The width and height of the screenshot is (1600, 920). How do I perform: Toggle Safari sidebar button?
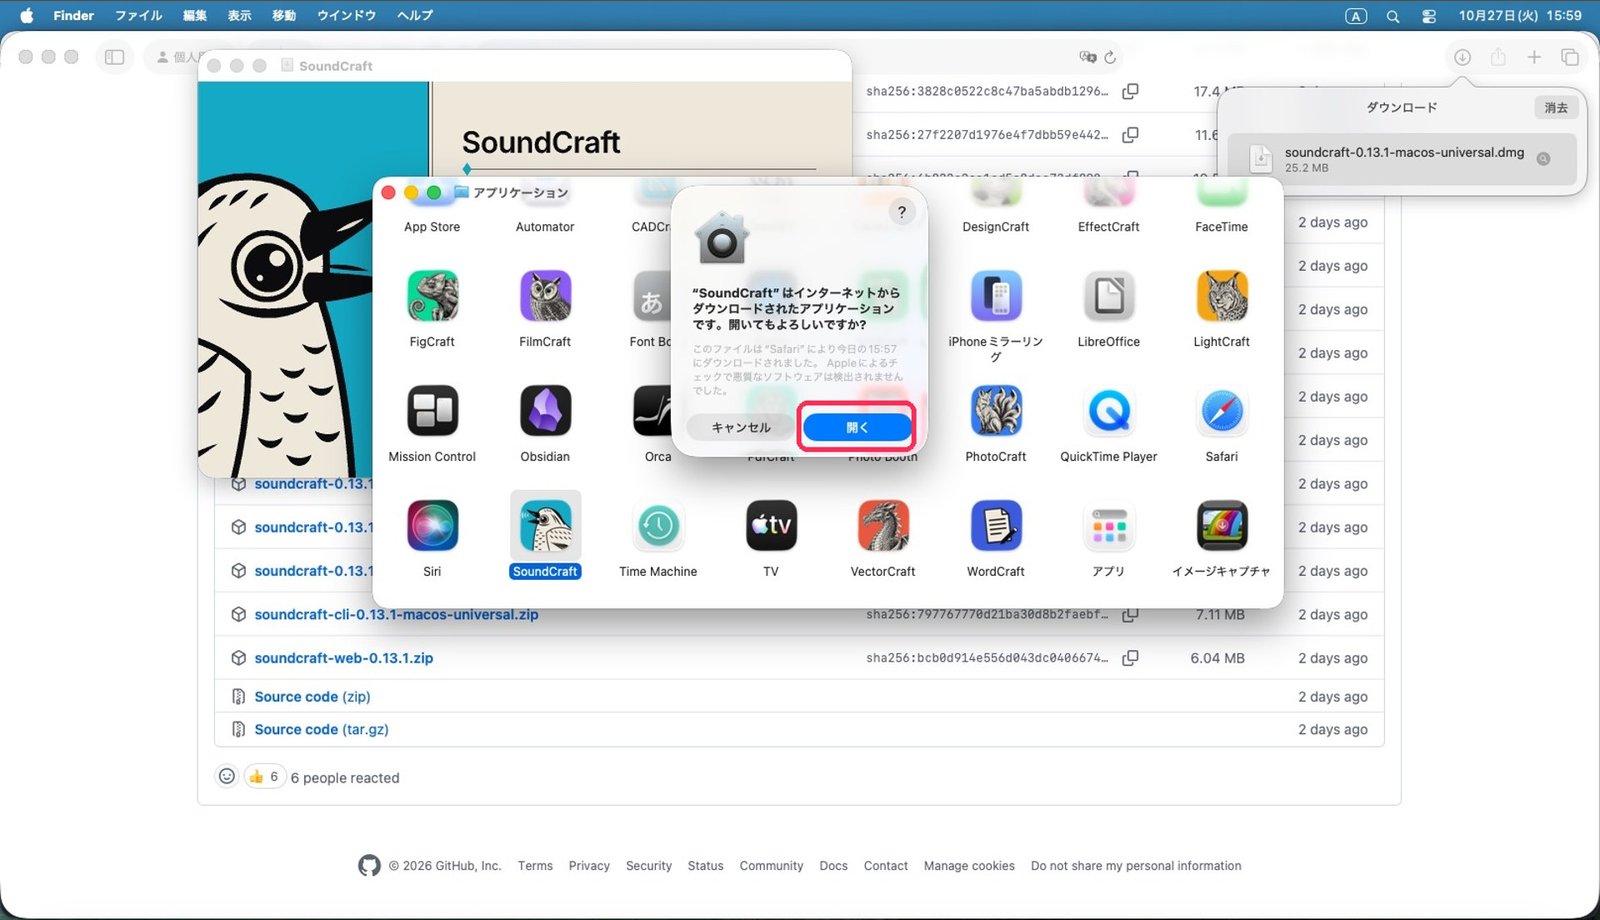(x=115, y=57)
